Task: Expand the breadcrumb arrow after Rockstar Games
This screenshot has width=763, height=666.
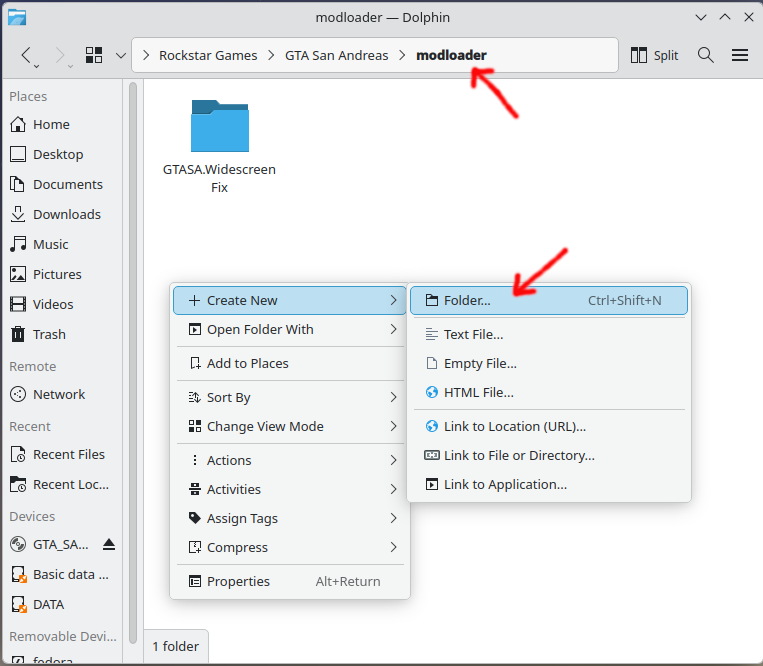Action: (x=271, y=55)
